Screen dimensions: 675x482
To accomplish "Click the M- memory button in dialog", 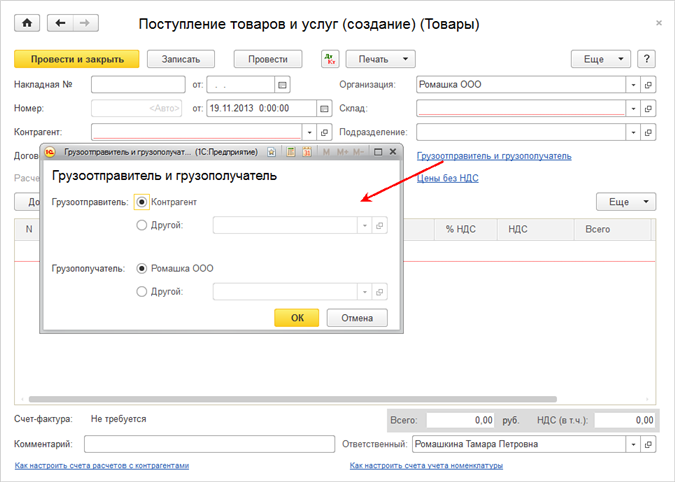I will point(358,152).
